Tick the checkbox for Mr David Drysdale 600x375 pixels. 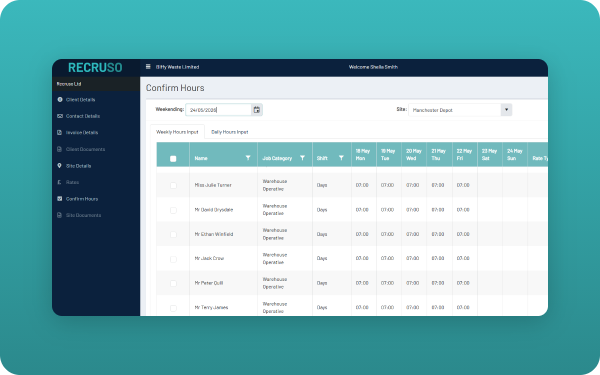(x=173, y=210)
